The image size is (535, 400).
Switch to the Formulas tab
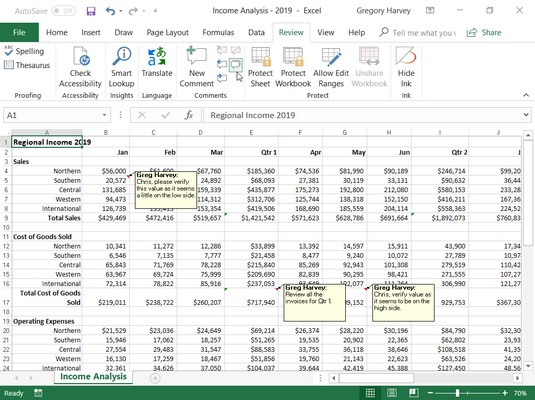(x=218, y=32)
